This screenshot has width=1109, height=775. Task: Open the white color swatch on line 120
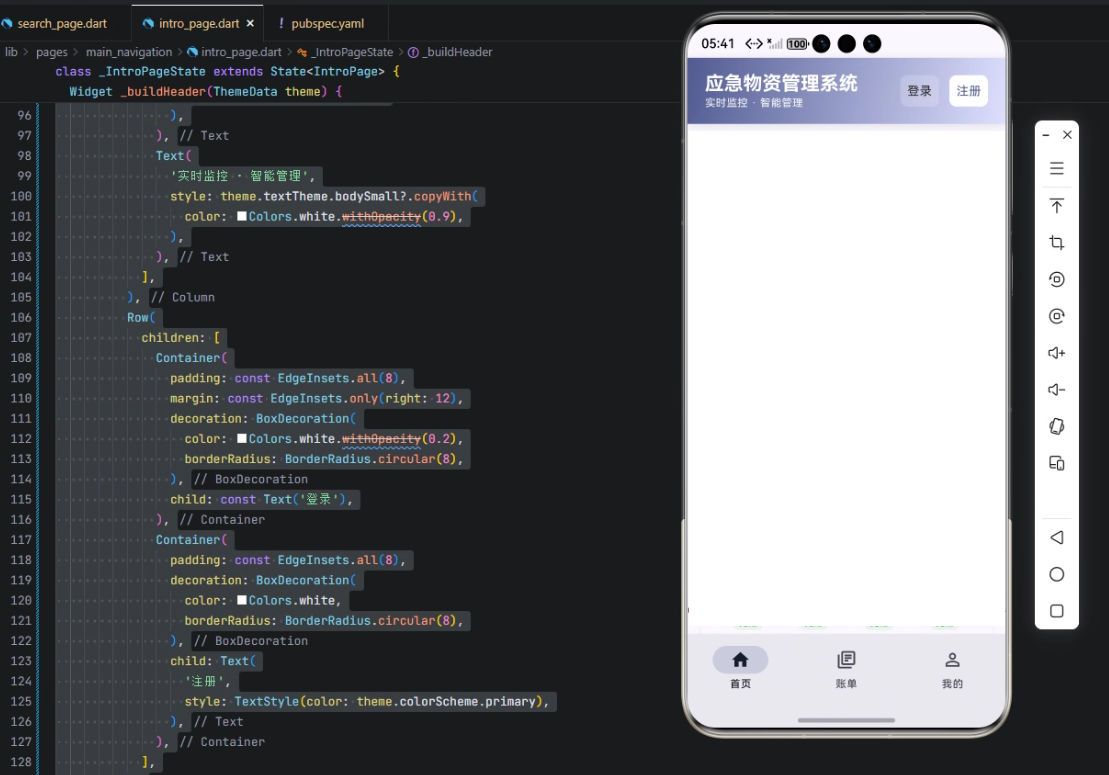coord(242,600)
